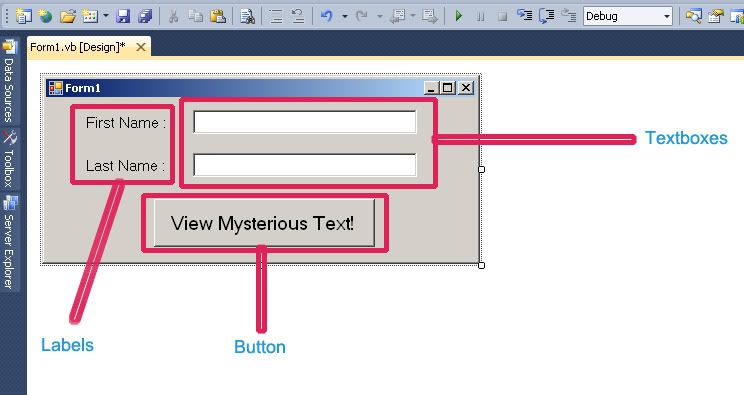The height and width of the screenshot is (395, 744).
Task: Click the Open File folder icon
Action: (x=67, y=17)
